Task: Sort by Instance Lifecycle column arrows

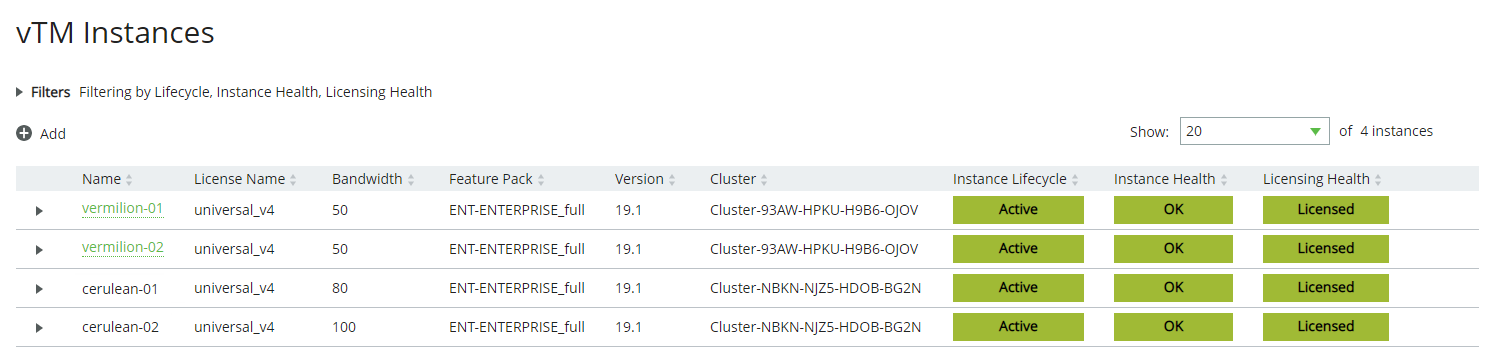Action: (x=1075, y=180)
